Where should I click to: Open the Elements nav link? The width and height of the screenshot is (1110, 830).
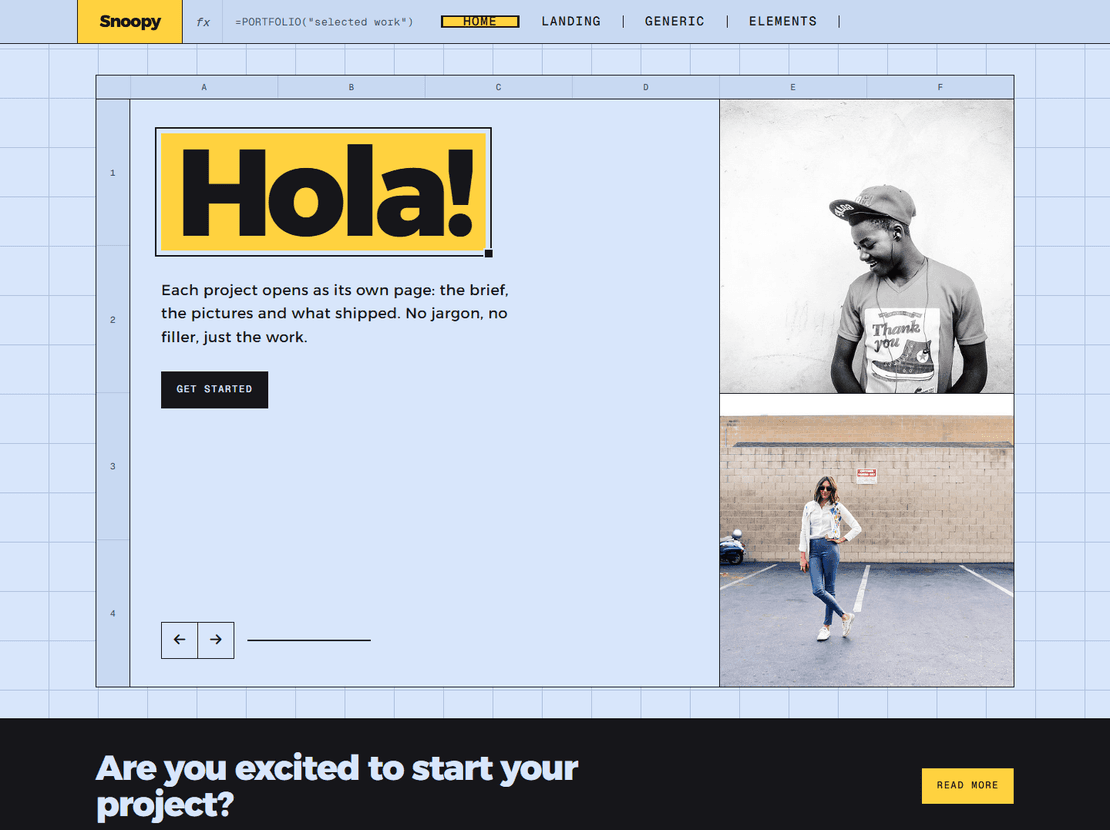[x=783, y=21]
